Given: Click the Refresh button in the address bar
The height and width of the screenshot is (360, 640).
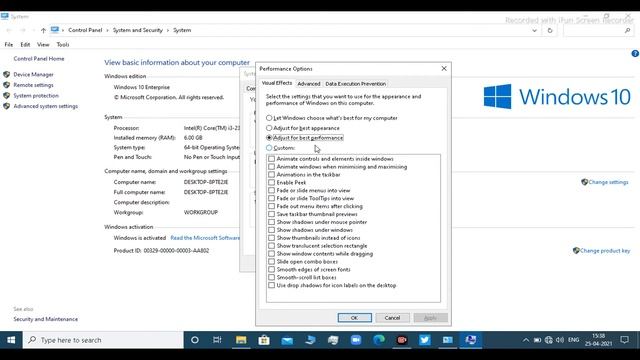Looking at the screenshot, I should point(550,31).
